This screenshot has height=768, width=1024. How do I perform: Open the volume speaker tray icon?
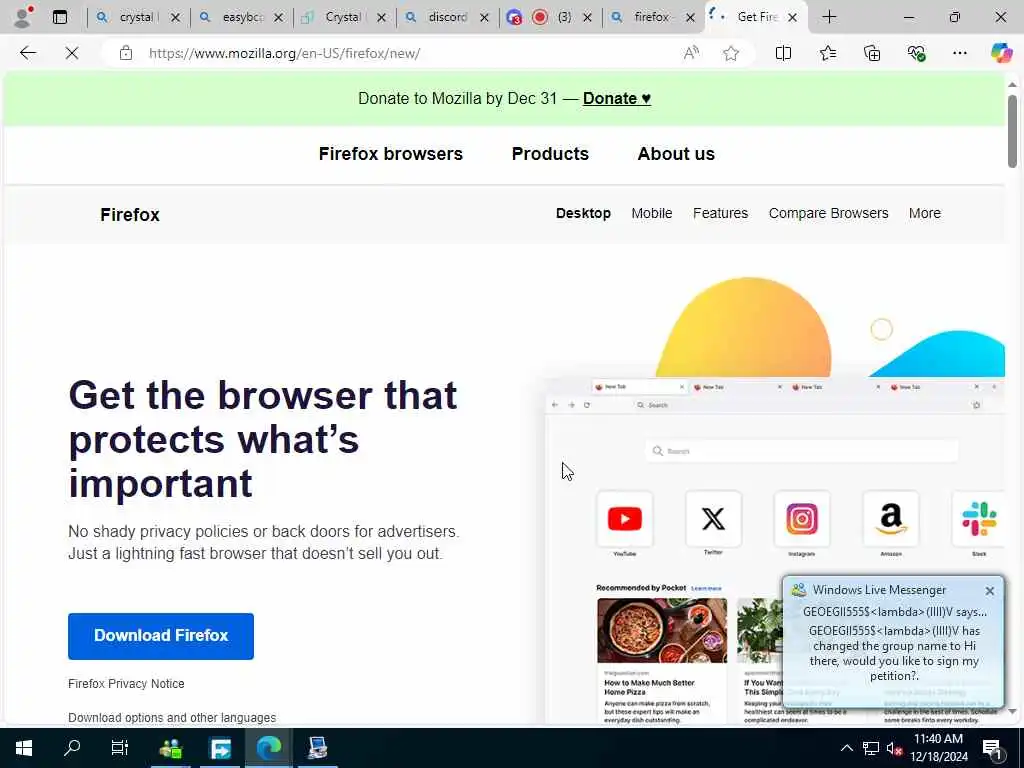click(x=893, y=748)
